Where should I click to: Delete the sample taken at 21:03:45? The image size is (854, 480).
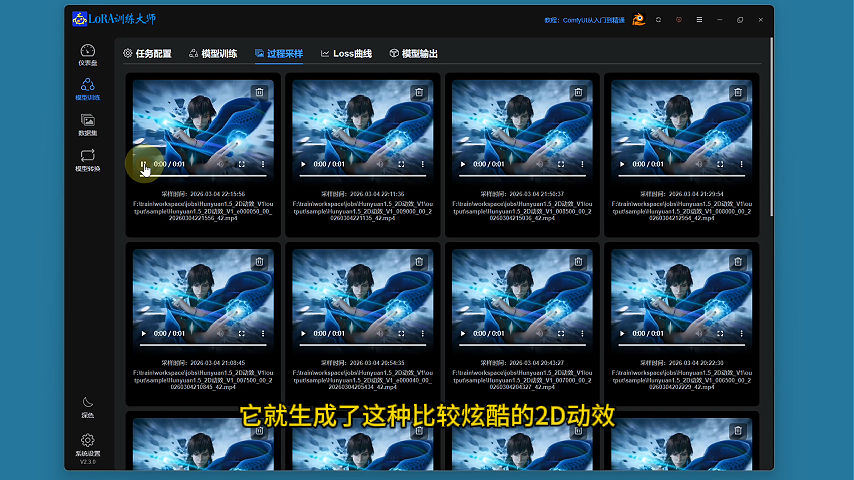pos(259,262)
